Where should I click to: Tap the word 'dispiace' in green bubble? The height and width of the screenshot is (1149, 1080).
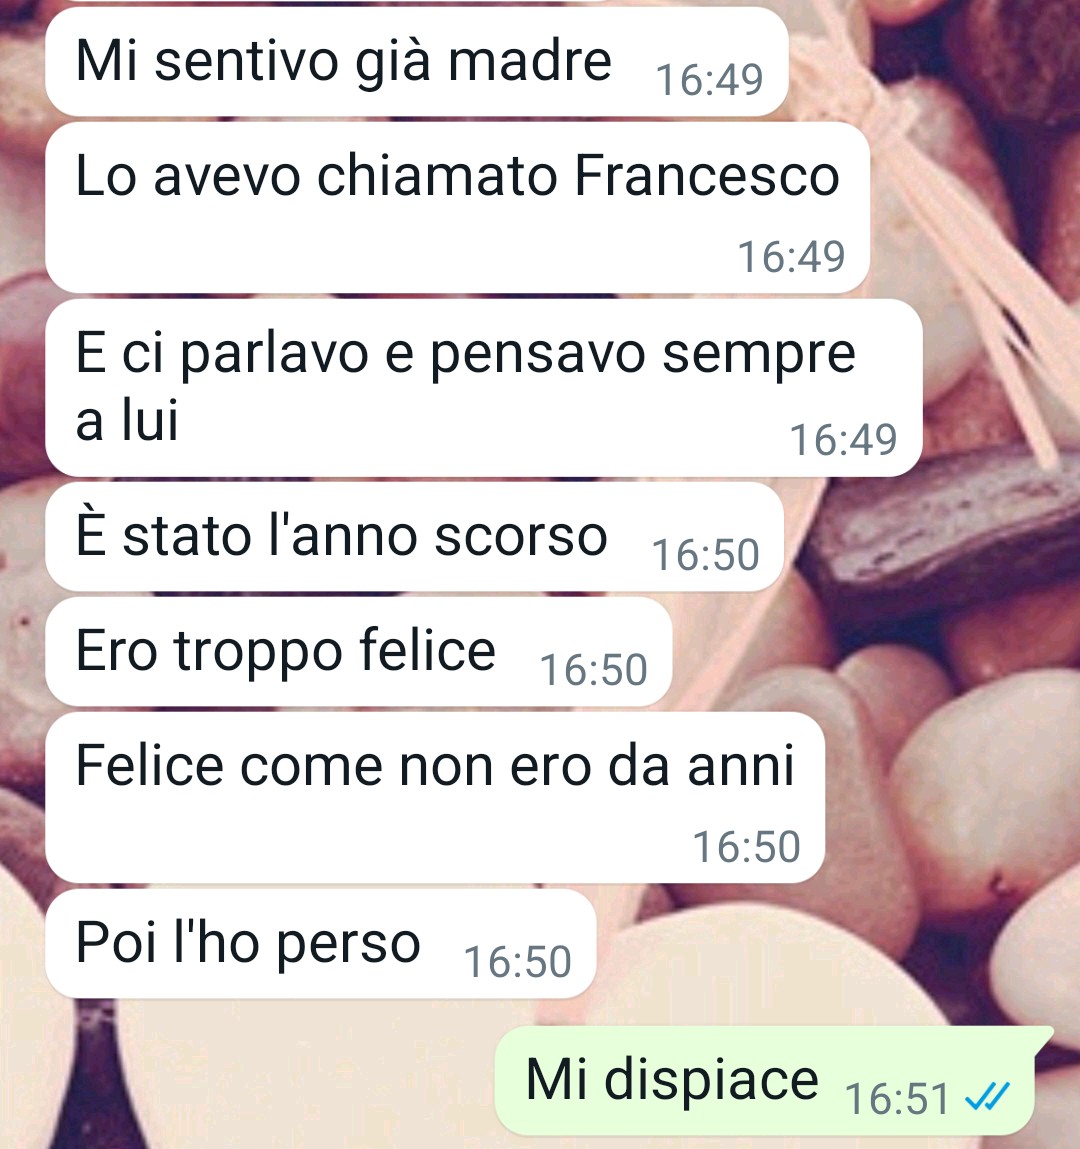point(711,1081)
